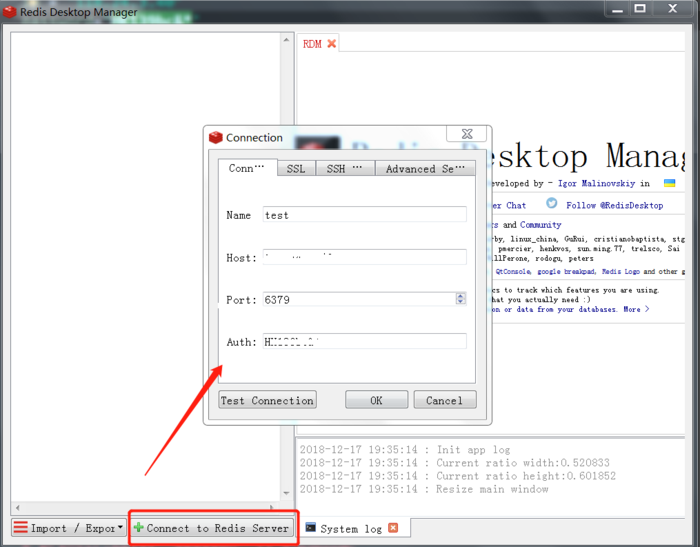
Task: Switch to the SSH tab
Action: pyautogui.click(x=345, y=169)
